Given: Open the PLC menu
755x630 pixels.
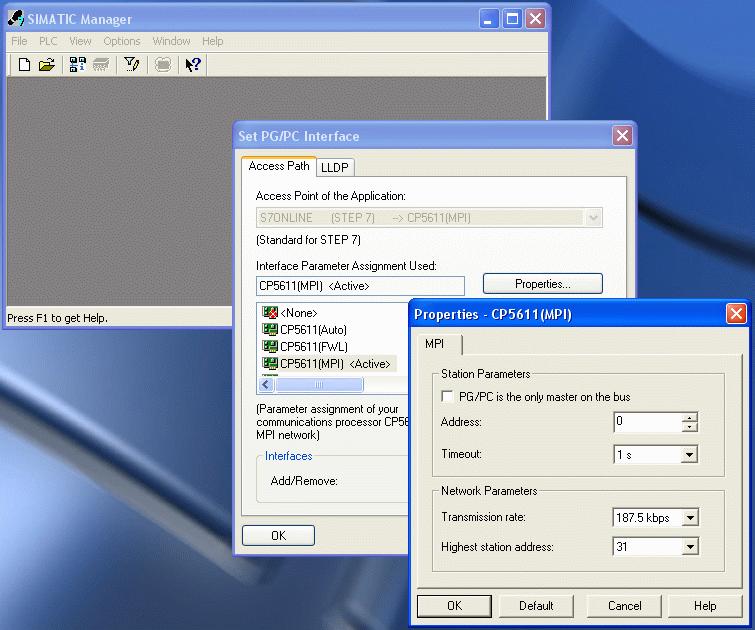Looking at the screenshot, I should 48,41.
